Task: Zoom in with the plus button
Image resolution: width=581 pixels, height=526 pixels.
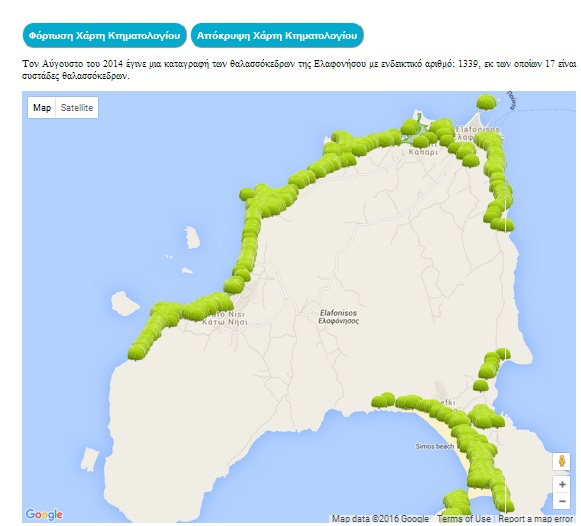Action: [562, 485]
